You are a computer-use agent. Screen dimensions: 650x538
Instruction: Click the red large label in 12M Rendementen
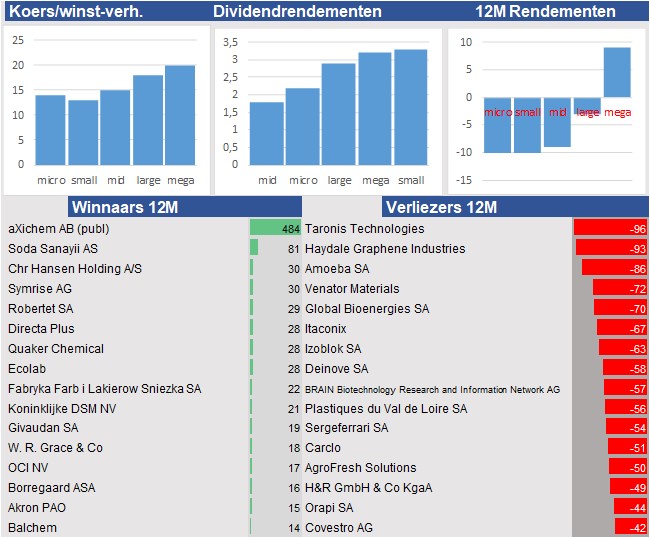click(588, 112)
